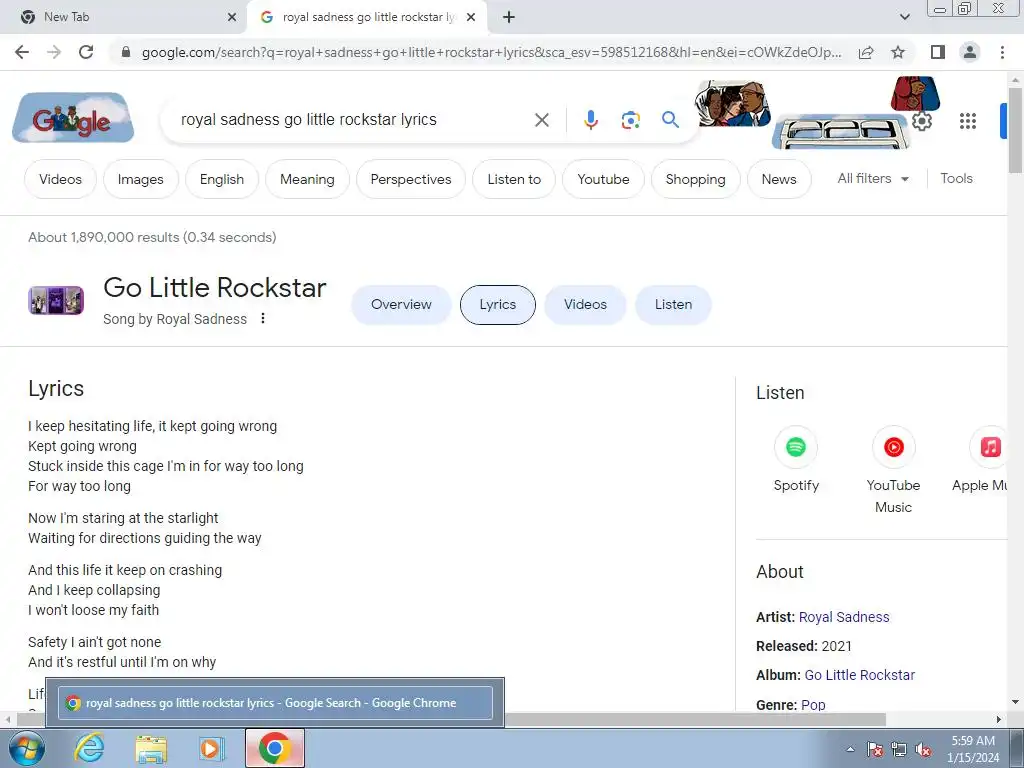This screenshot has width=1024, height=768.
Task: Launch Internet Explorer from taskbar
Action: (89, 748)
